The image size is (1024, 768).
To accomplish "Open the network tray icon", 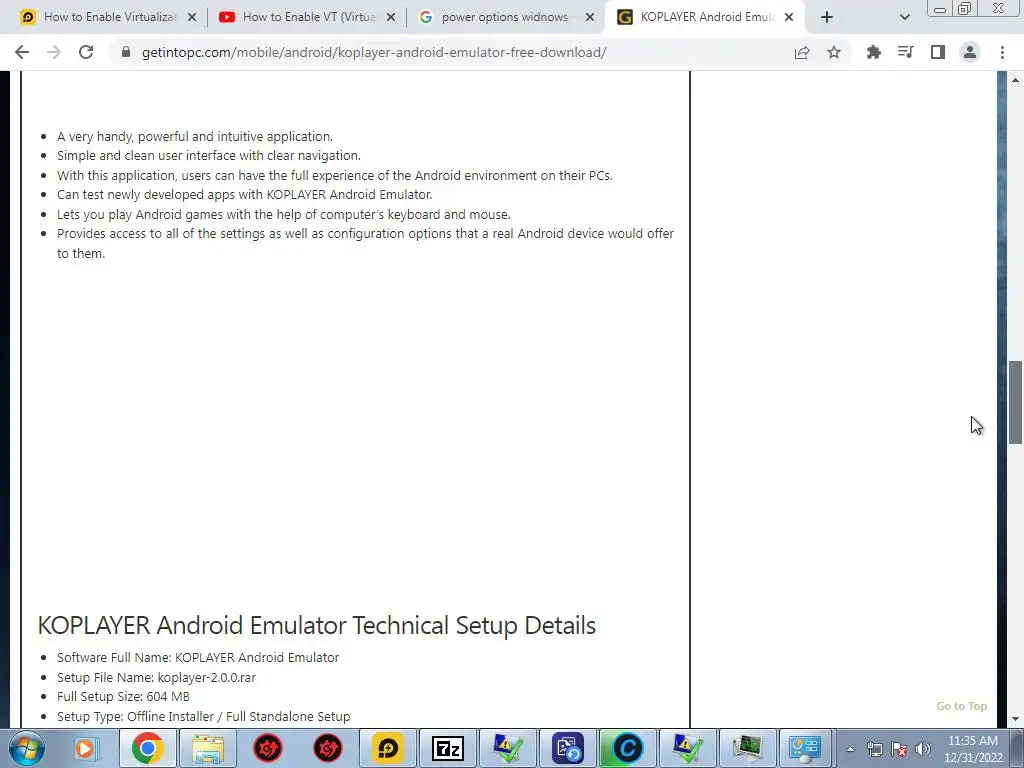I will (x=874, y=749).
